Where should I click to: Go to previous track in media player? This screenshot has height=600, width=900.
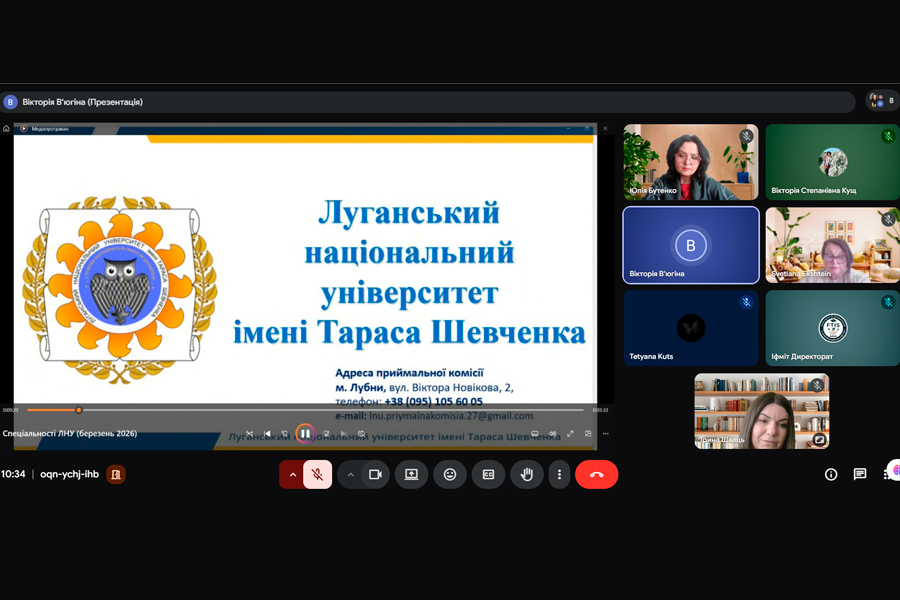tap(267, 433)
